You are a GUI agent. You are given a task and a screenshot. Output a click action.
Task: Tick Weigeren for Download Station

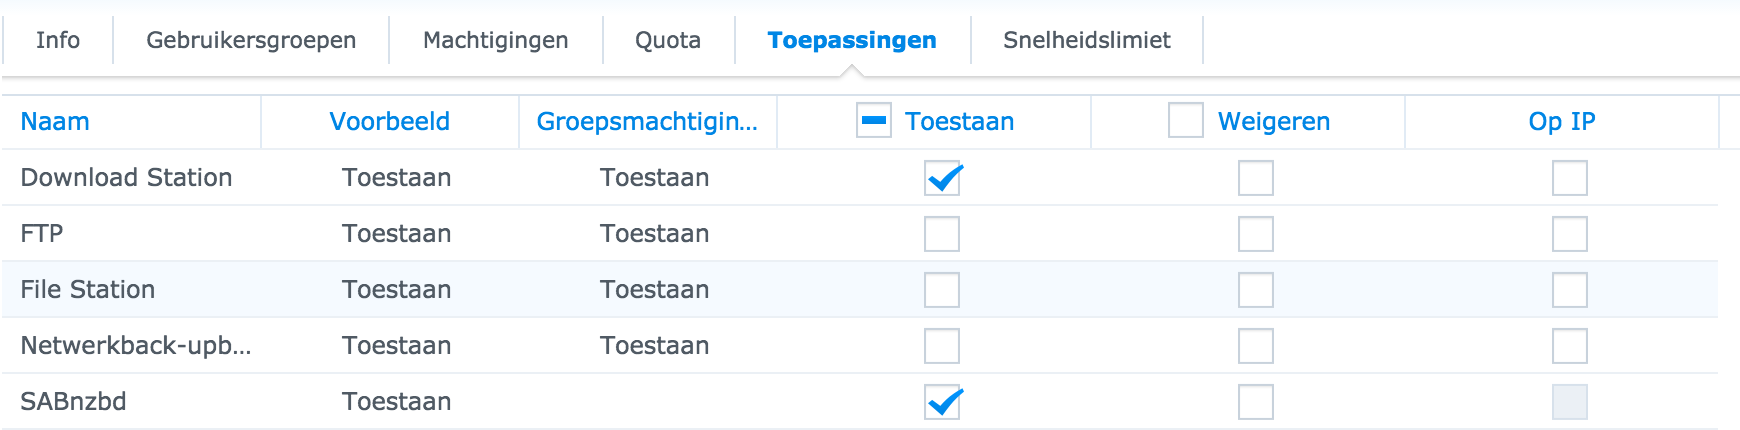pos(1256,178)
